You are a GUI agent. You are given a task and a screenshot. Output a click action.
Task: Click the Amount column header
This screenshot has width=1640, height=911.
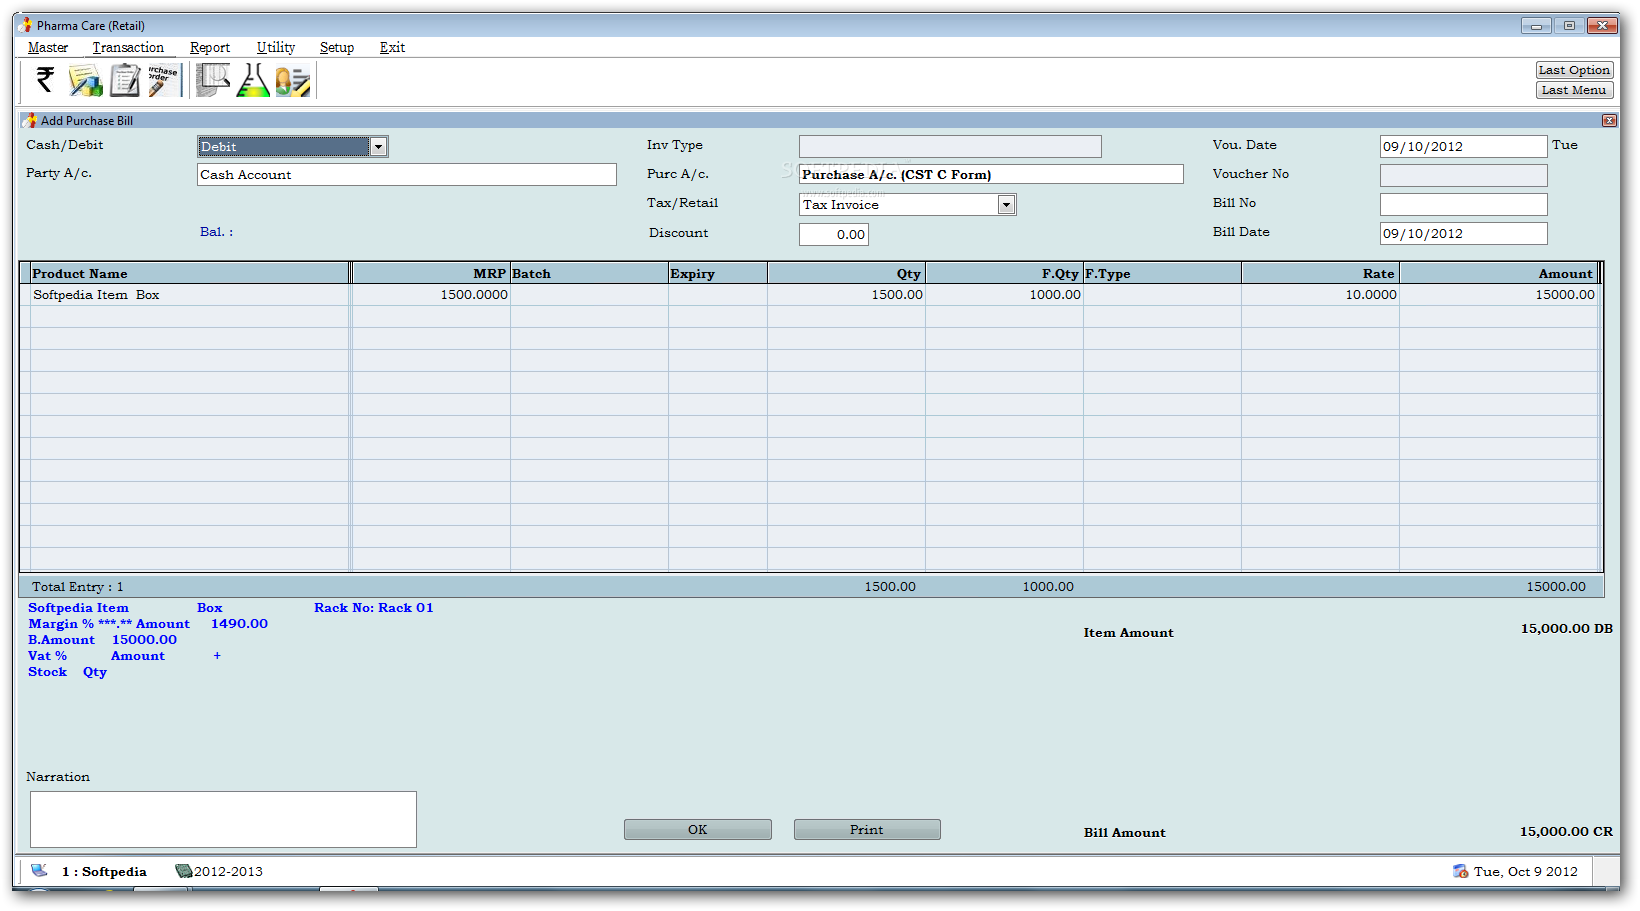tap(1498, 274)
